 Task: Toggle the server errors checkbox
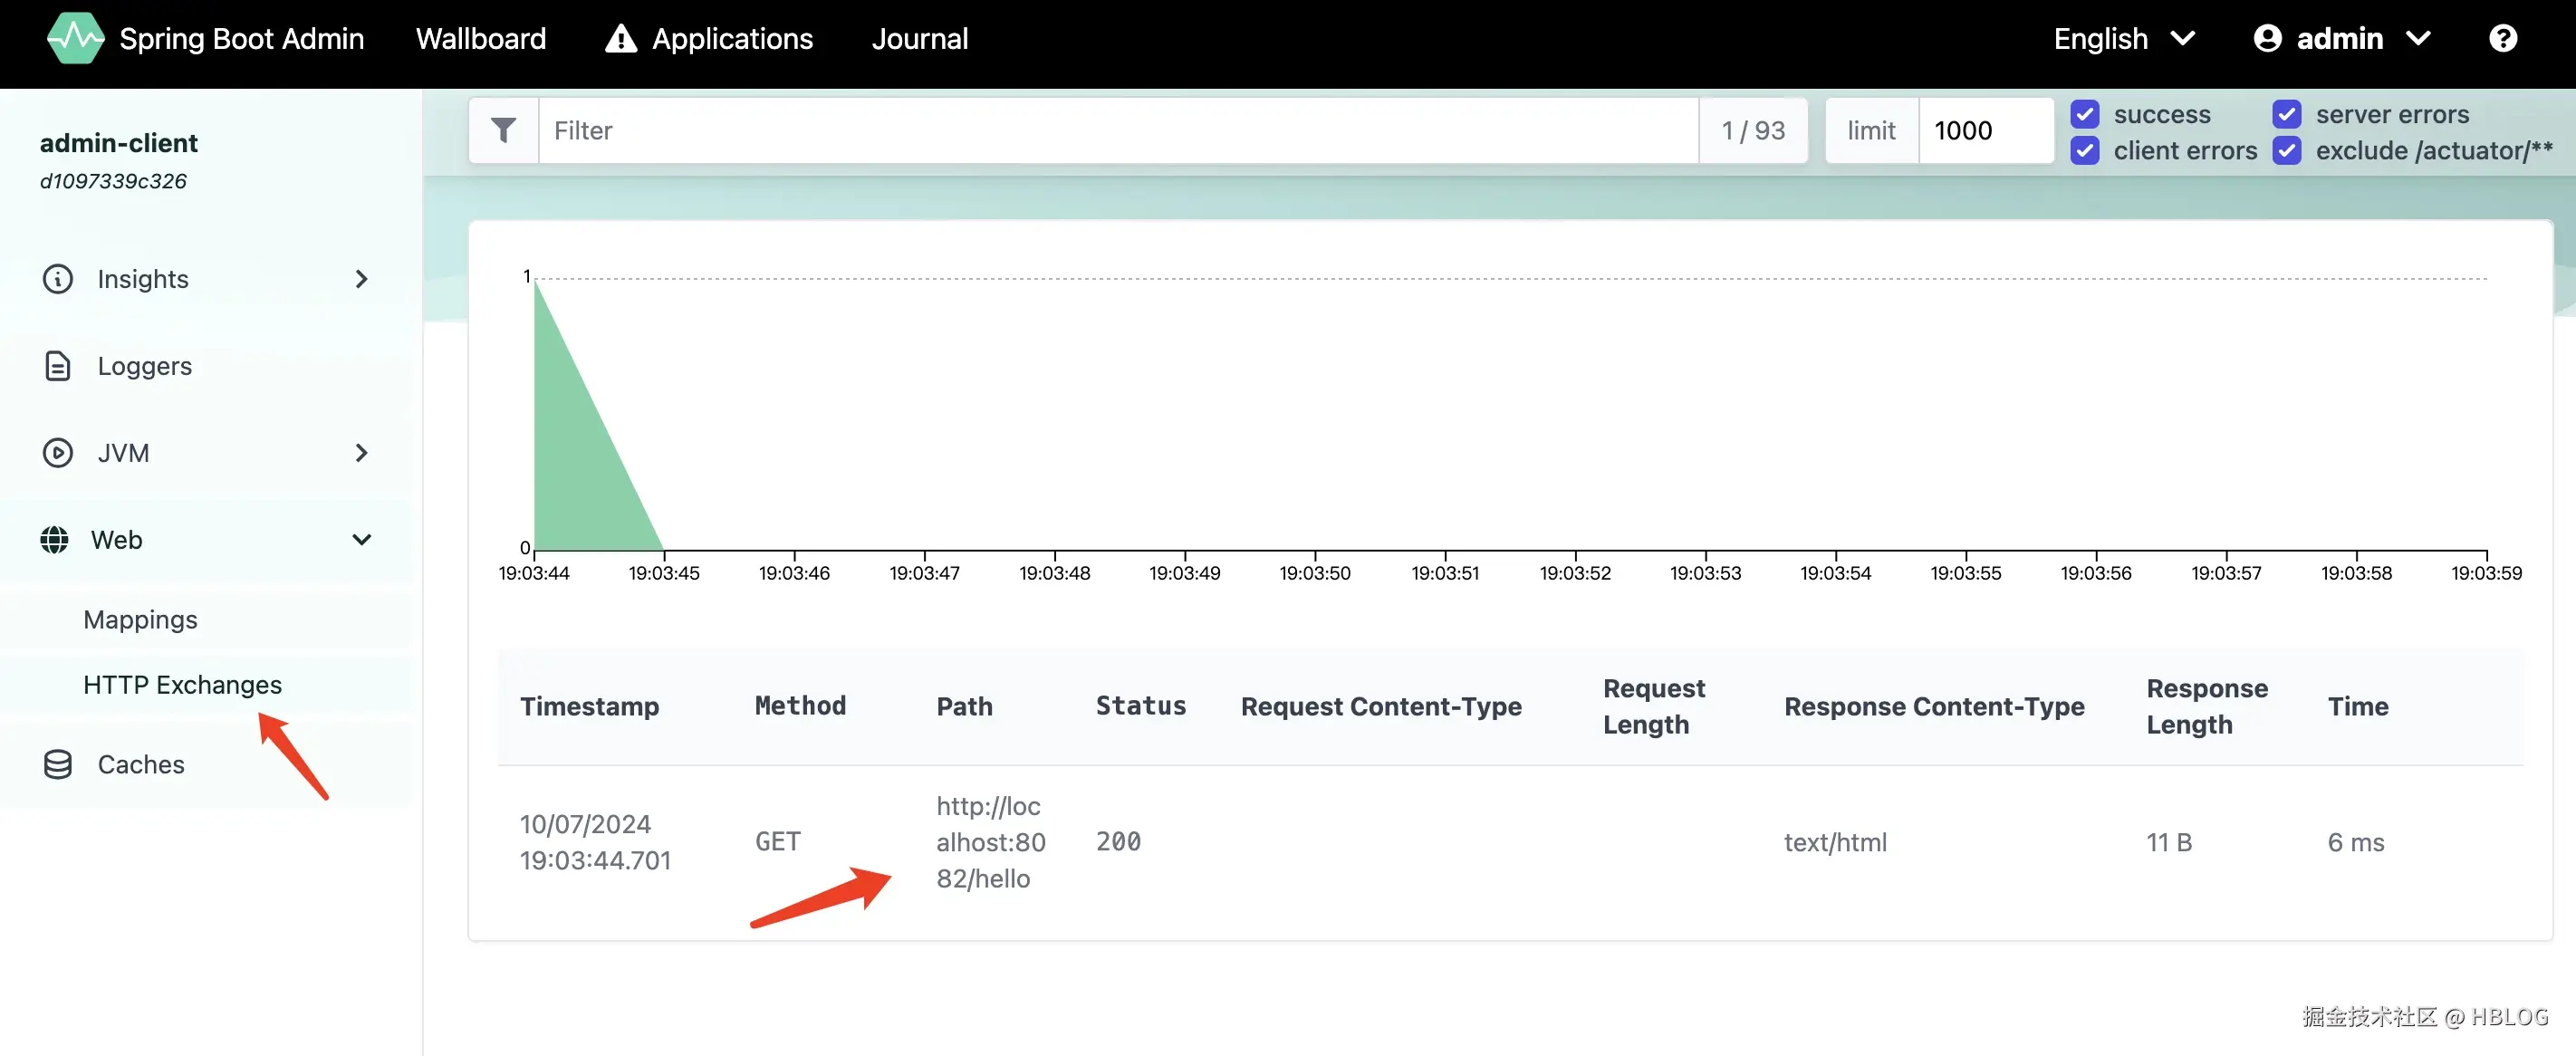[x=2286, y=114]
